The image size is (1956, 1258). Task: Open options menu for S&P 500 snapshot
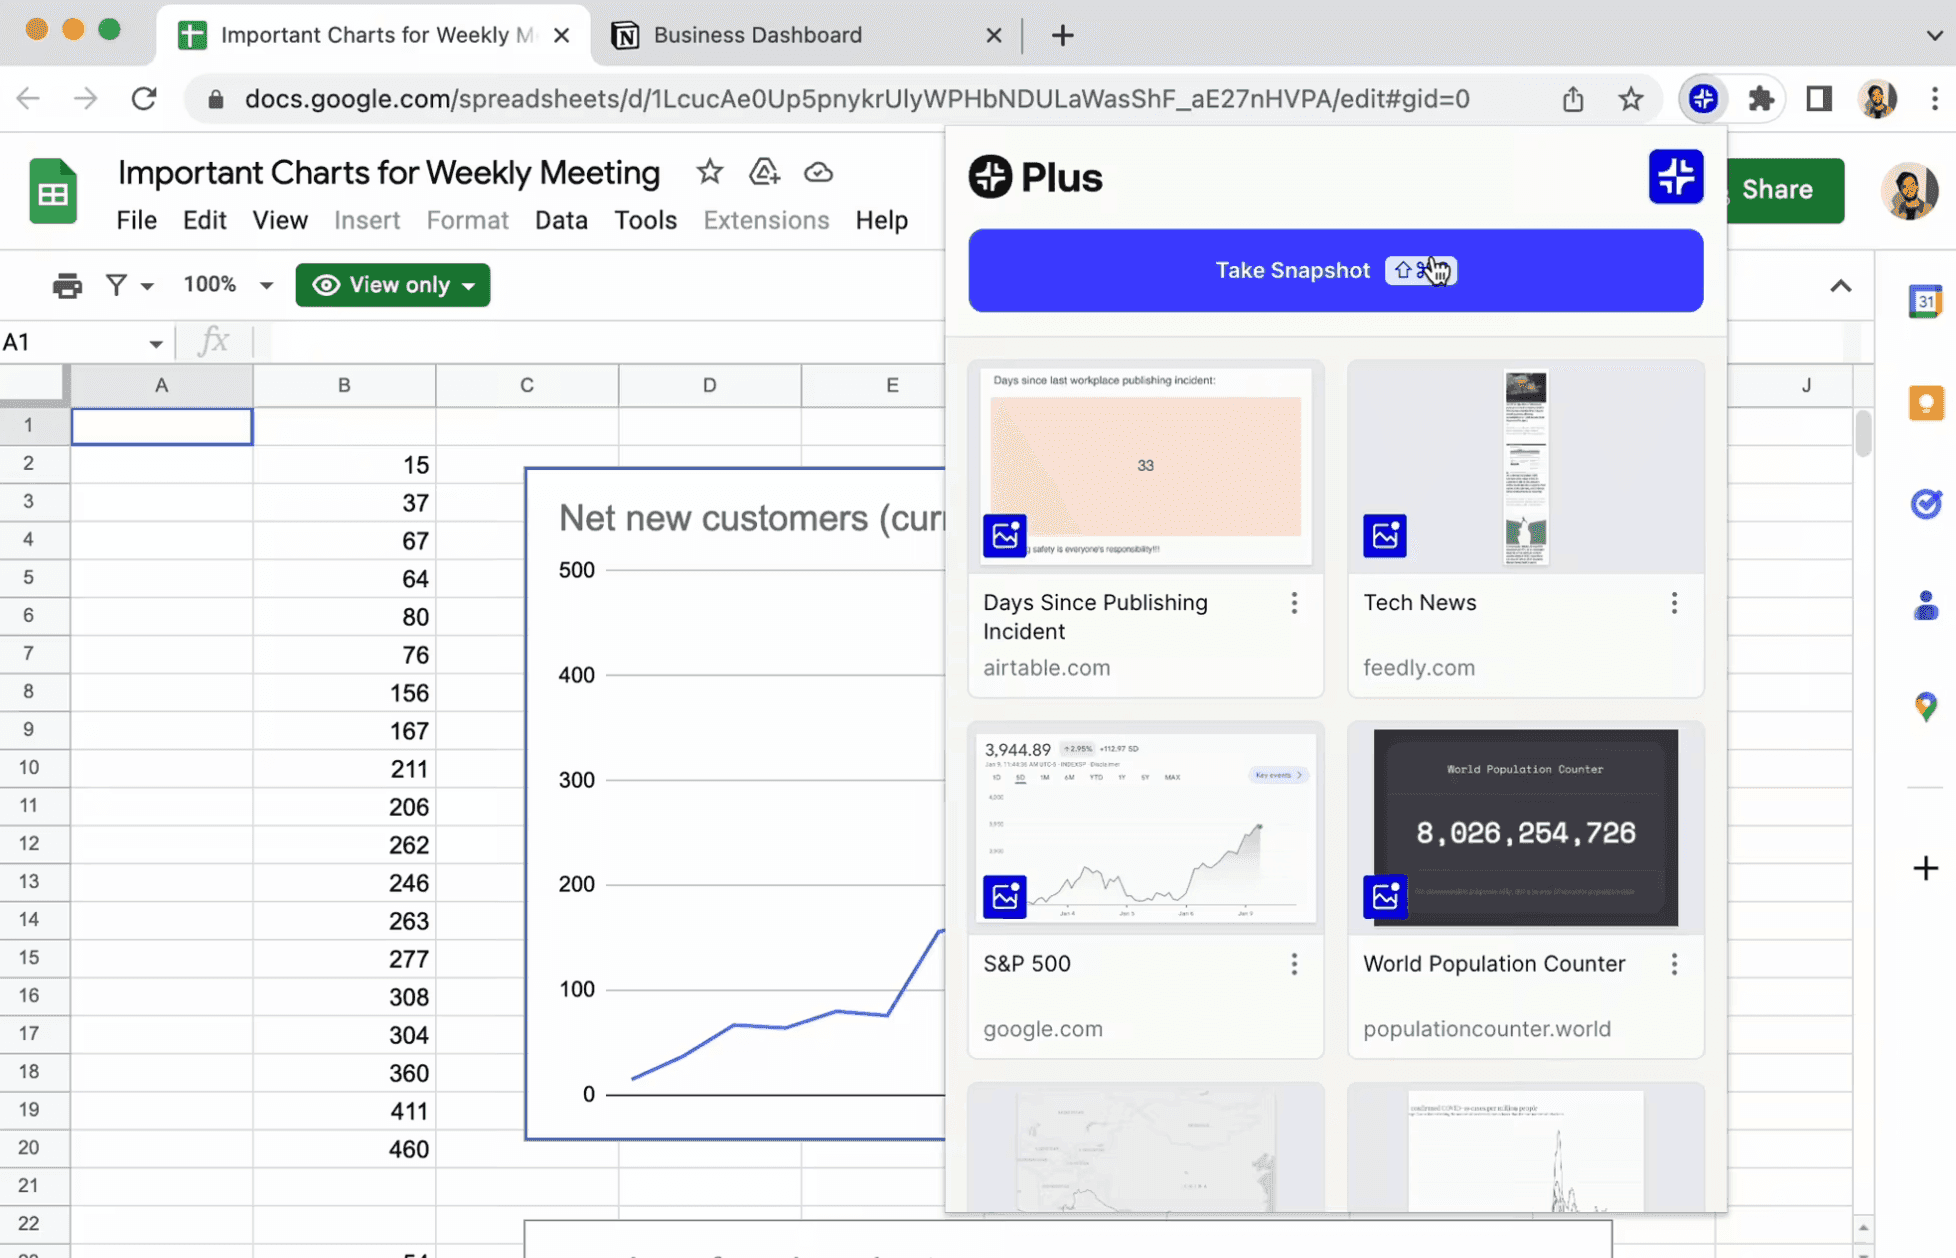click(1294, 964)
